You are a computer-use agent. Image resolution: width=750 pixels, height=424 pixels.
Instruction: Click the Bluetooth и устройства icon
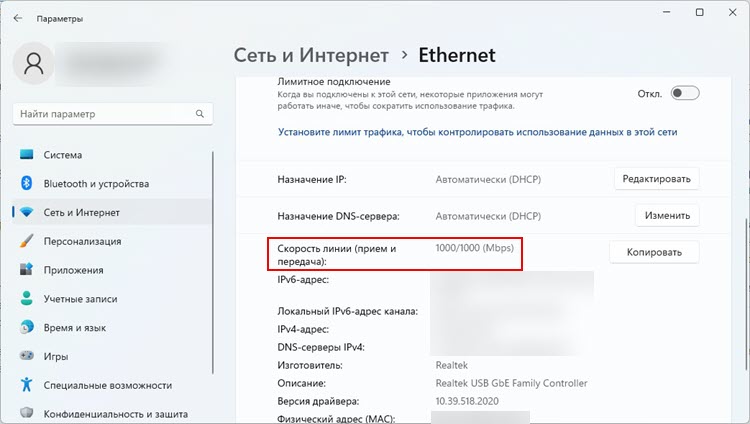(x=26, y=184)
